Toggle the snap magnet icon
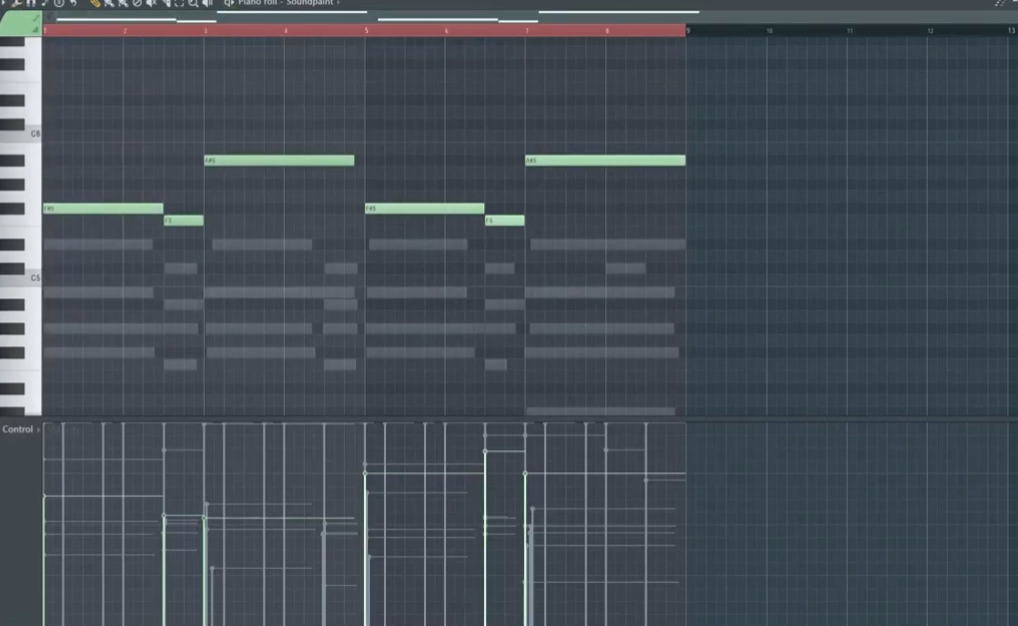The image size is (1018, 626). 31,3
